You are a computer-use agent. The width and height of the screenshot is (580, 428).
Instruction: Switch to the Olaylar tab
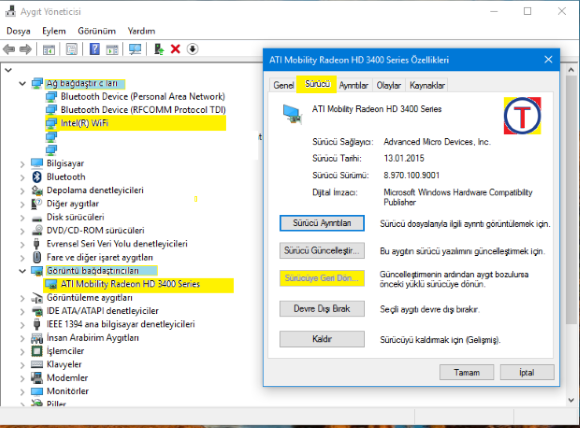(x=389, y=85)
